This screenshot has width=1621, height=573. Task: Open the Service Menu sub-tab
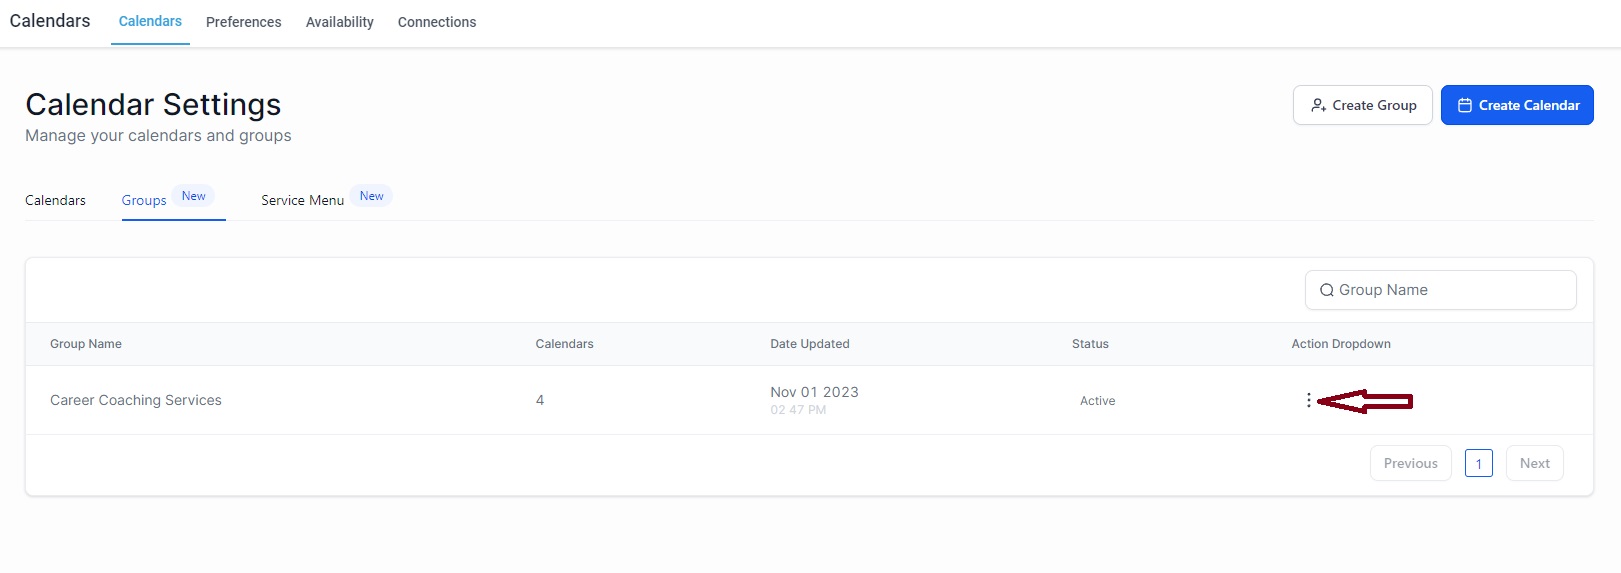[302, 200]
